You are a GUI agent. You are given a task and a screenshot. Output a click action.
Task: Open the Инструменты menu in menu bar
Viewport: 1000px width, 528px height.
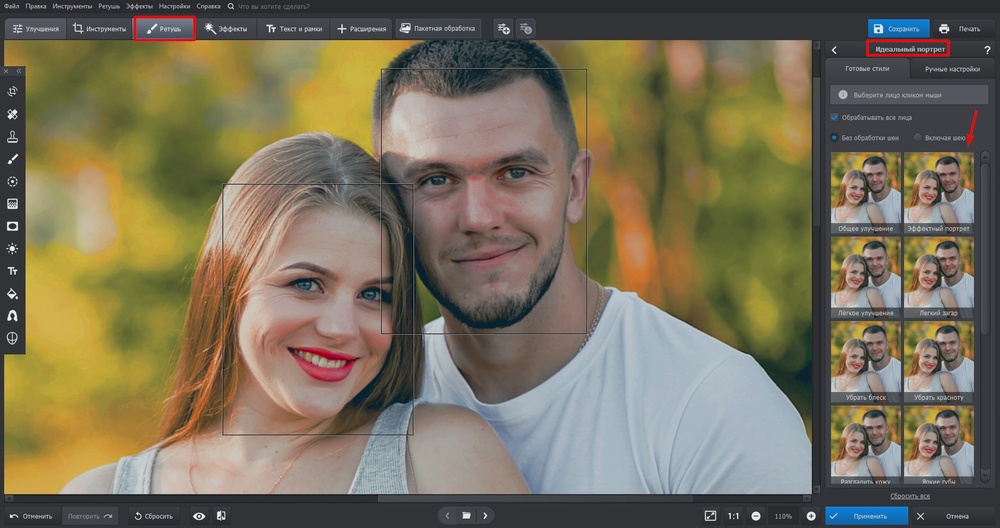click(x=72, y=6)
